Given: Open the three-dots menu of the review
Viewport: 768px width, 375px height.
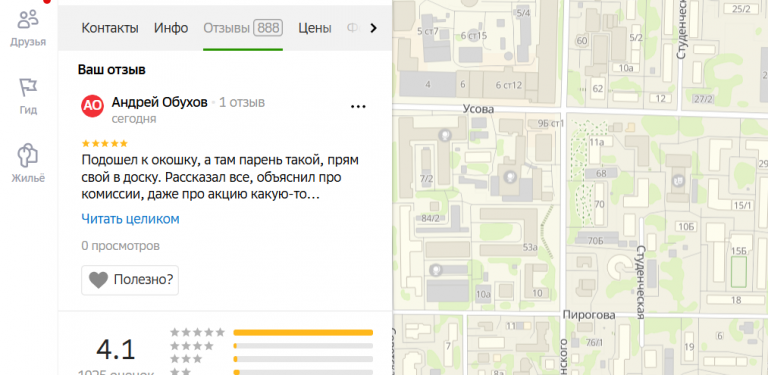Looking at the screenshot, I should (x=359, y=106).
